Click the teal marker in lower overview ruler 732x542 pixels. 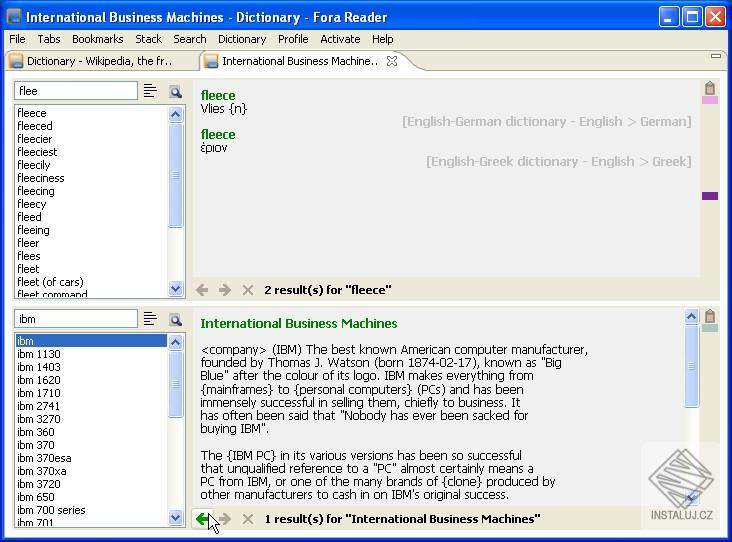point(710,328)
